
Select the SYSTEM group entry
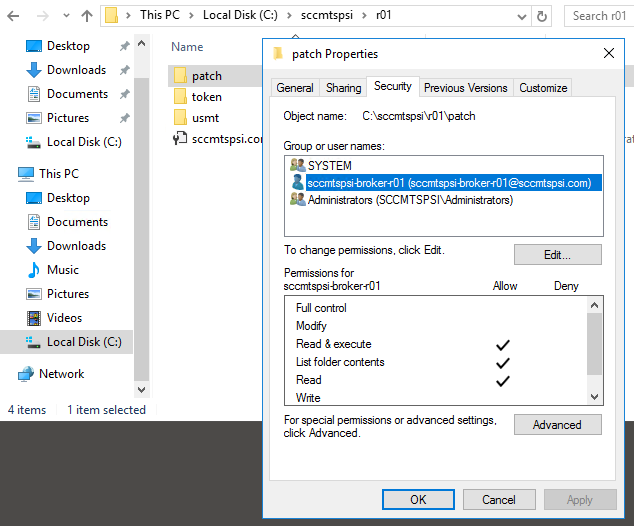point(329,165)
